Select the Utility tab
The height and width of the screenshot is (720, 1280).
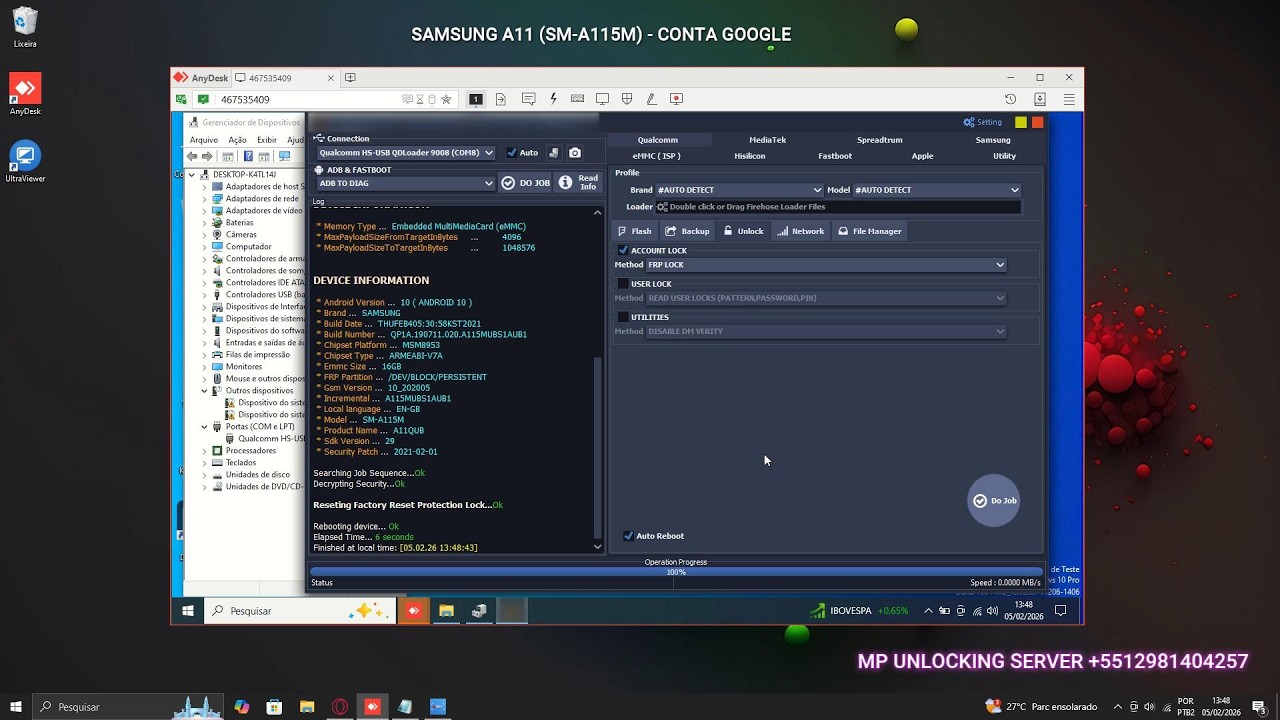pos(1004,156)
